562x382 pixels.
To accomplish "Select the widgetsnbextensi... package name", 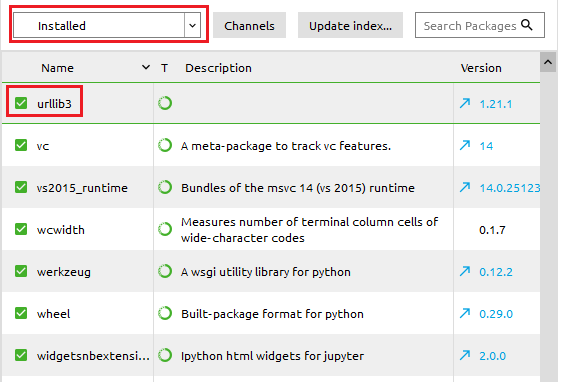I will [x=93, y=356].
